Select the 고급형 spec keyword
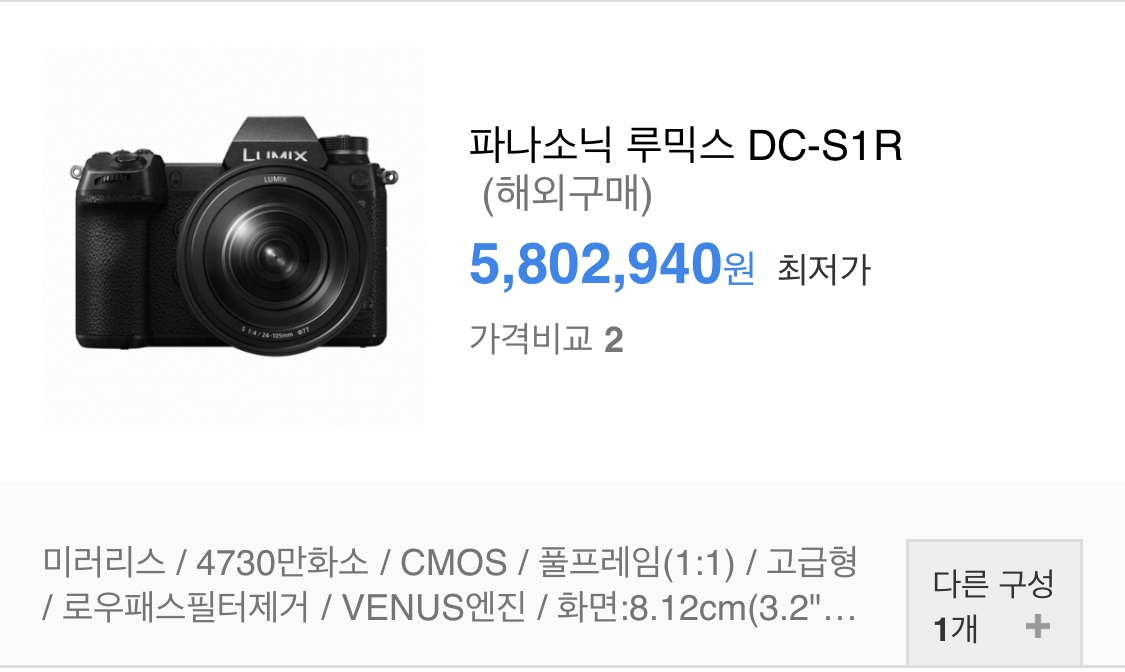Image resolution: width=1125 pixels, height=672 pixels. coord(812,562)
